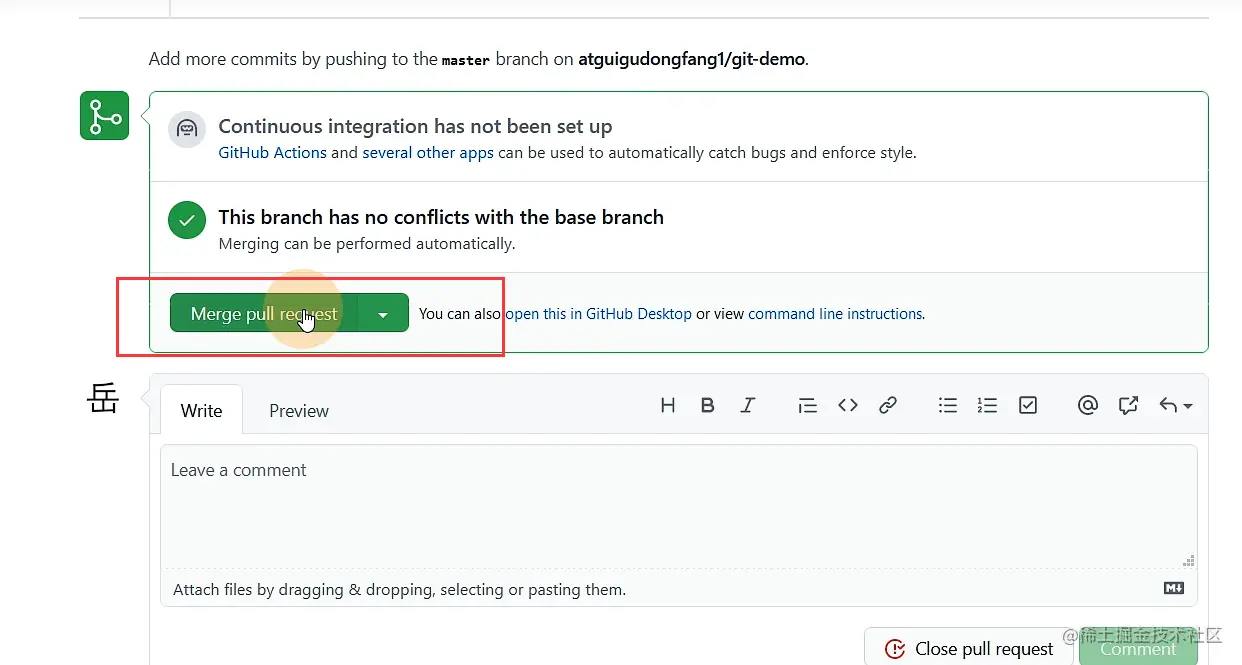This screenshot has width=1242, height=665.
Task: Insert code with the angle brackets icon
Action: point(848,405)
